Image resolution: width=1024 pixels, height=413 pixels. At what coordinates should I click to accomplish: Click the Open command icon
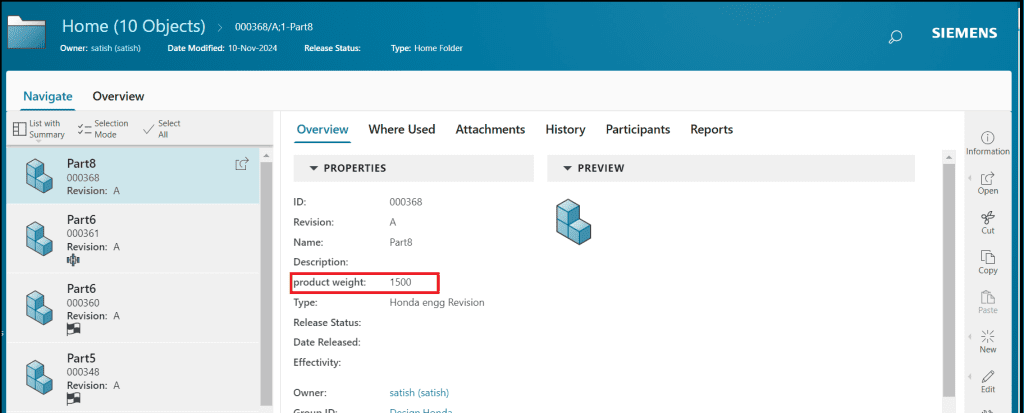(987, 178)
